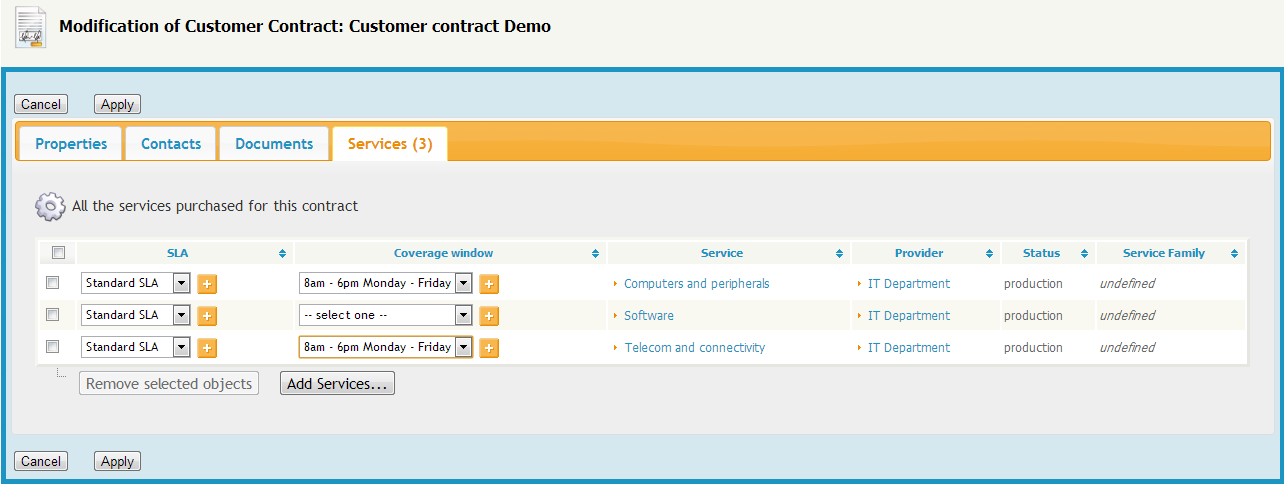Screen dimensions: 1284x486
Task: Click the plus icon beside Telecom row SLA
Action: click(x=207, y=348)
